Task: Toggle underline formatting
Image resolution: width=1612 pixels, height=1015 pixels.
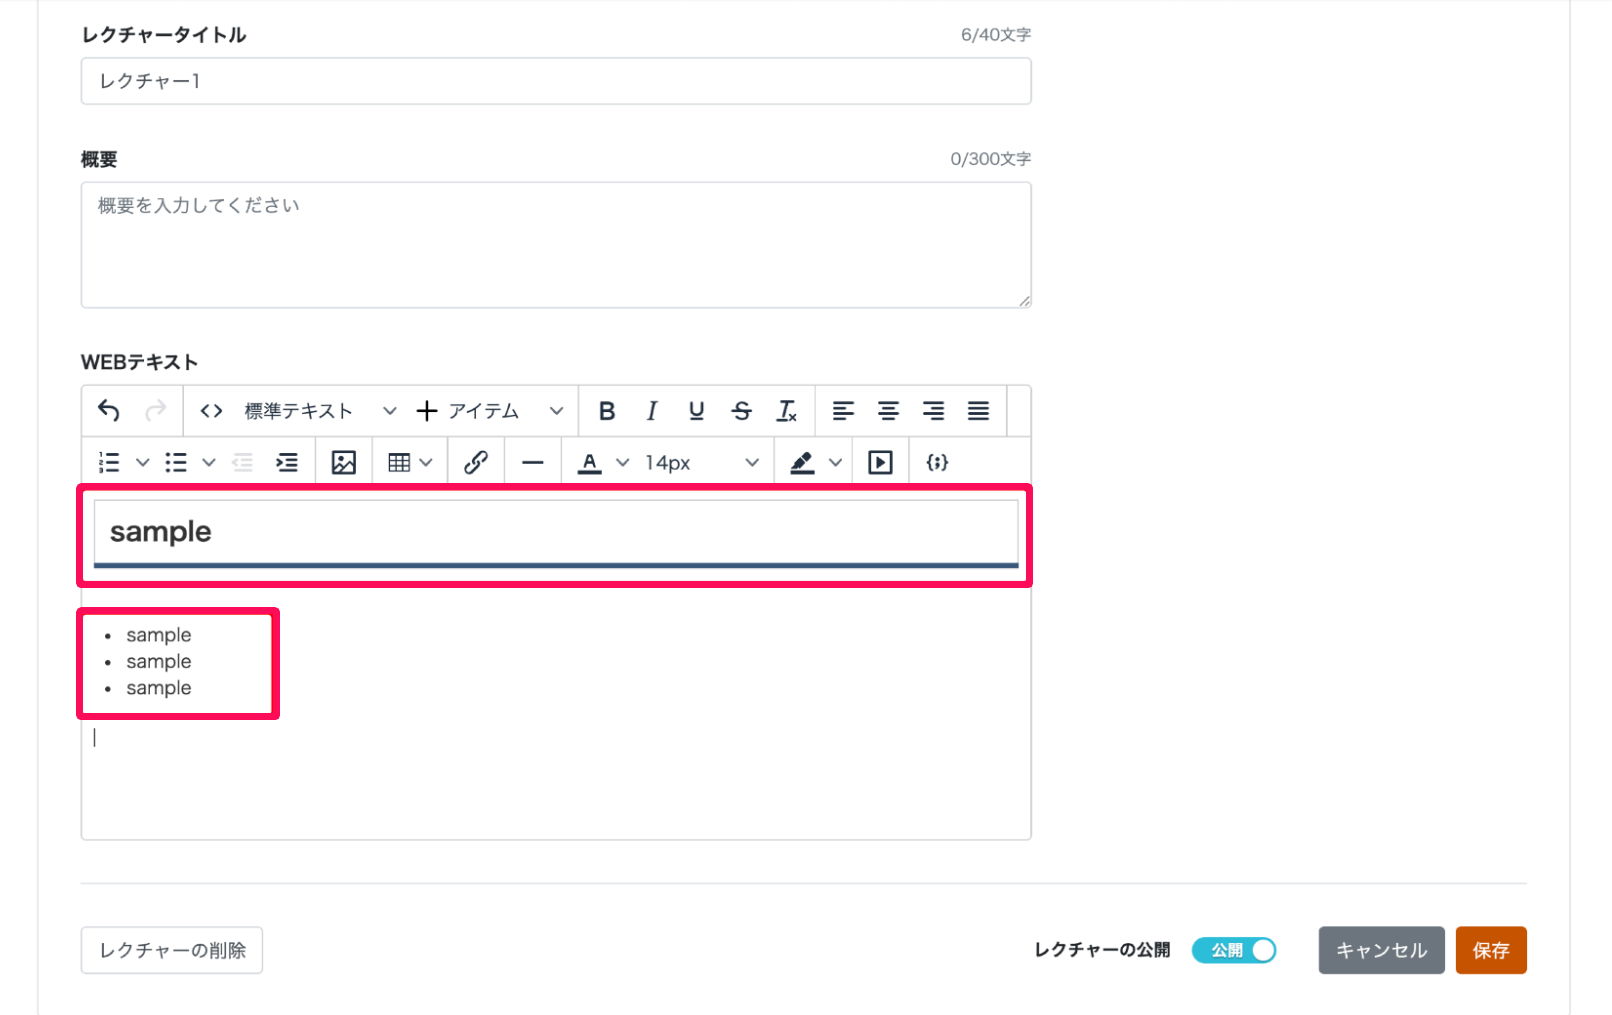Action: pyautogui.click(x=697, y=411)
